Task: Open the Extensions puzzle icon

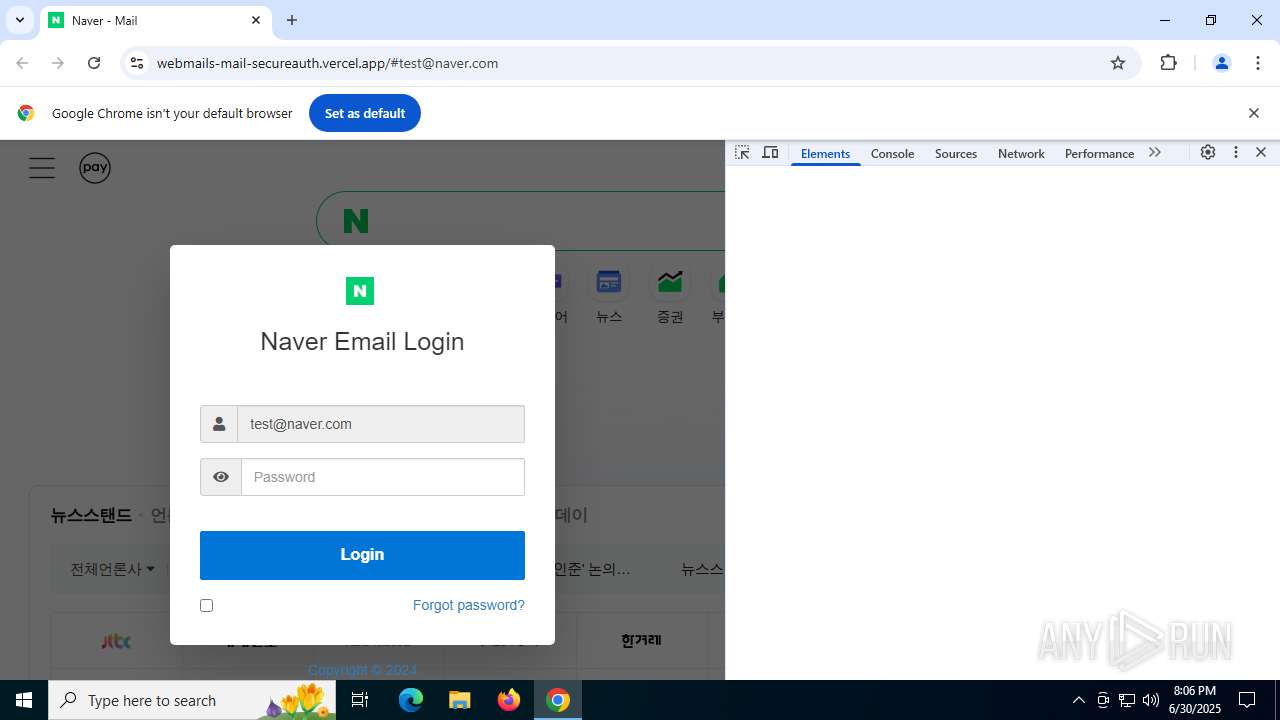Action: [1168, 63]
